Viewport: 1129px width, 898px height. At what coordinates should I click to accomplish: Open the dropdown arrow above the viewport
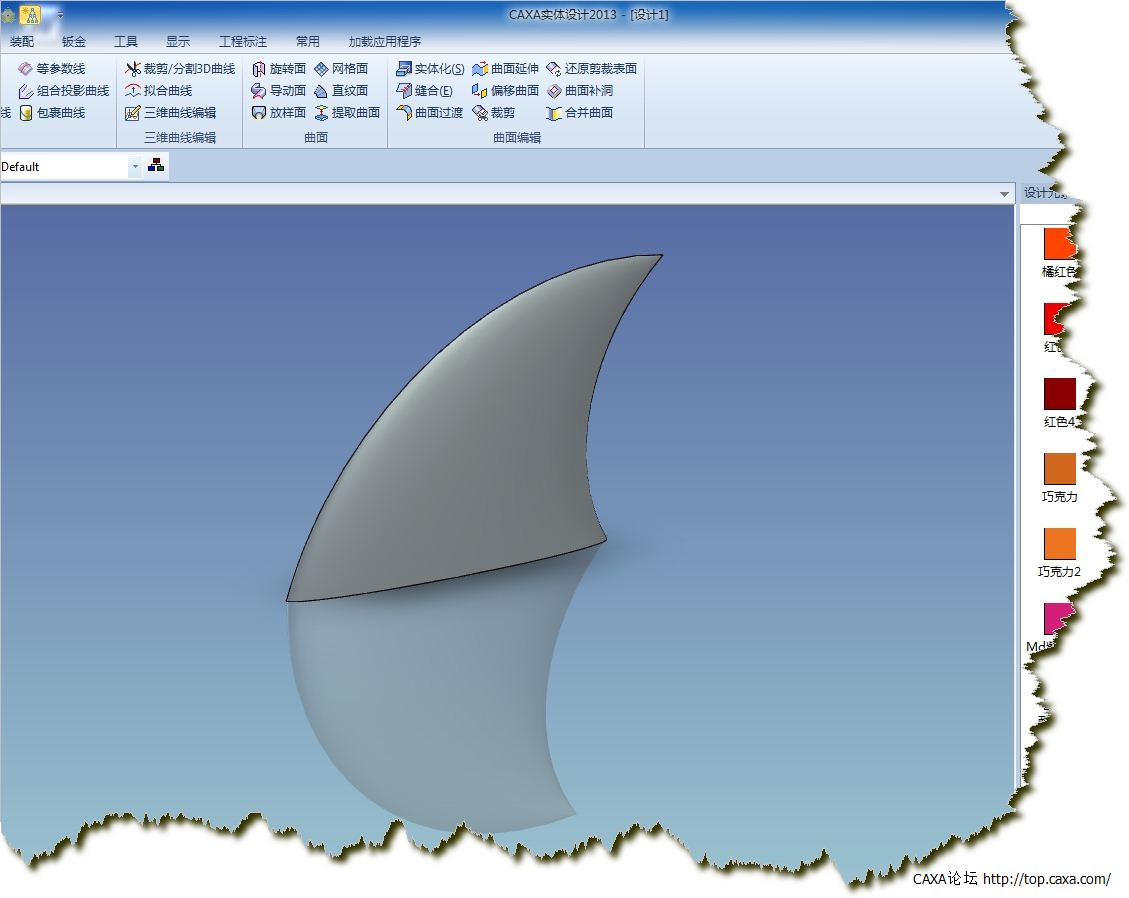[x=1004, y=194]
